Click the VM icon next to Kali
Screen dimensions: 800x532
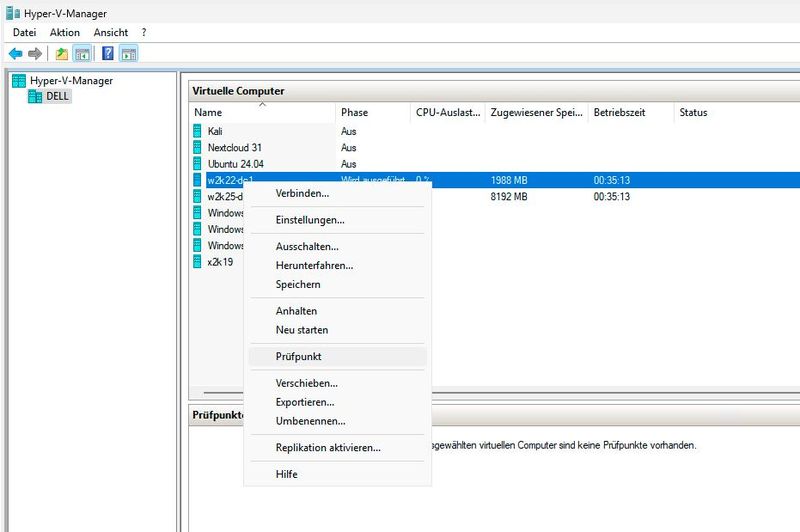pyautogui.click(x=197, y=131)
